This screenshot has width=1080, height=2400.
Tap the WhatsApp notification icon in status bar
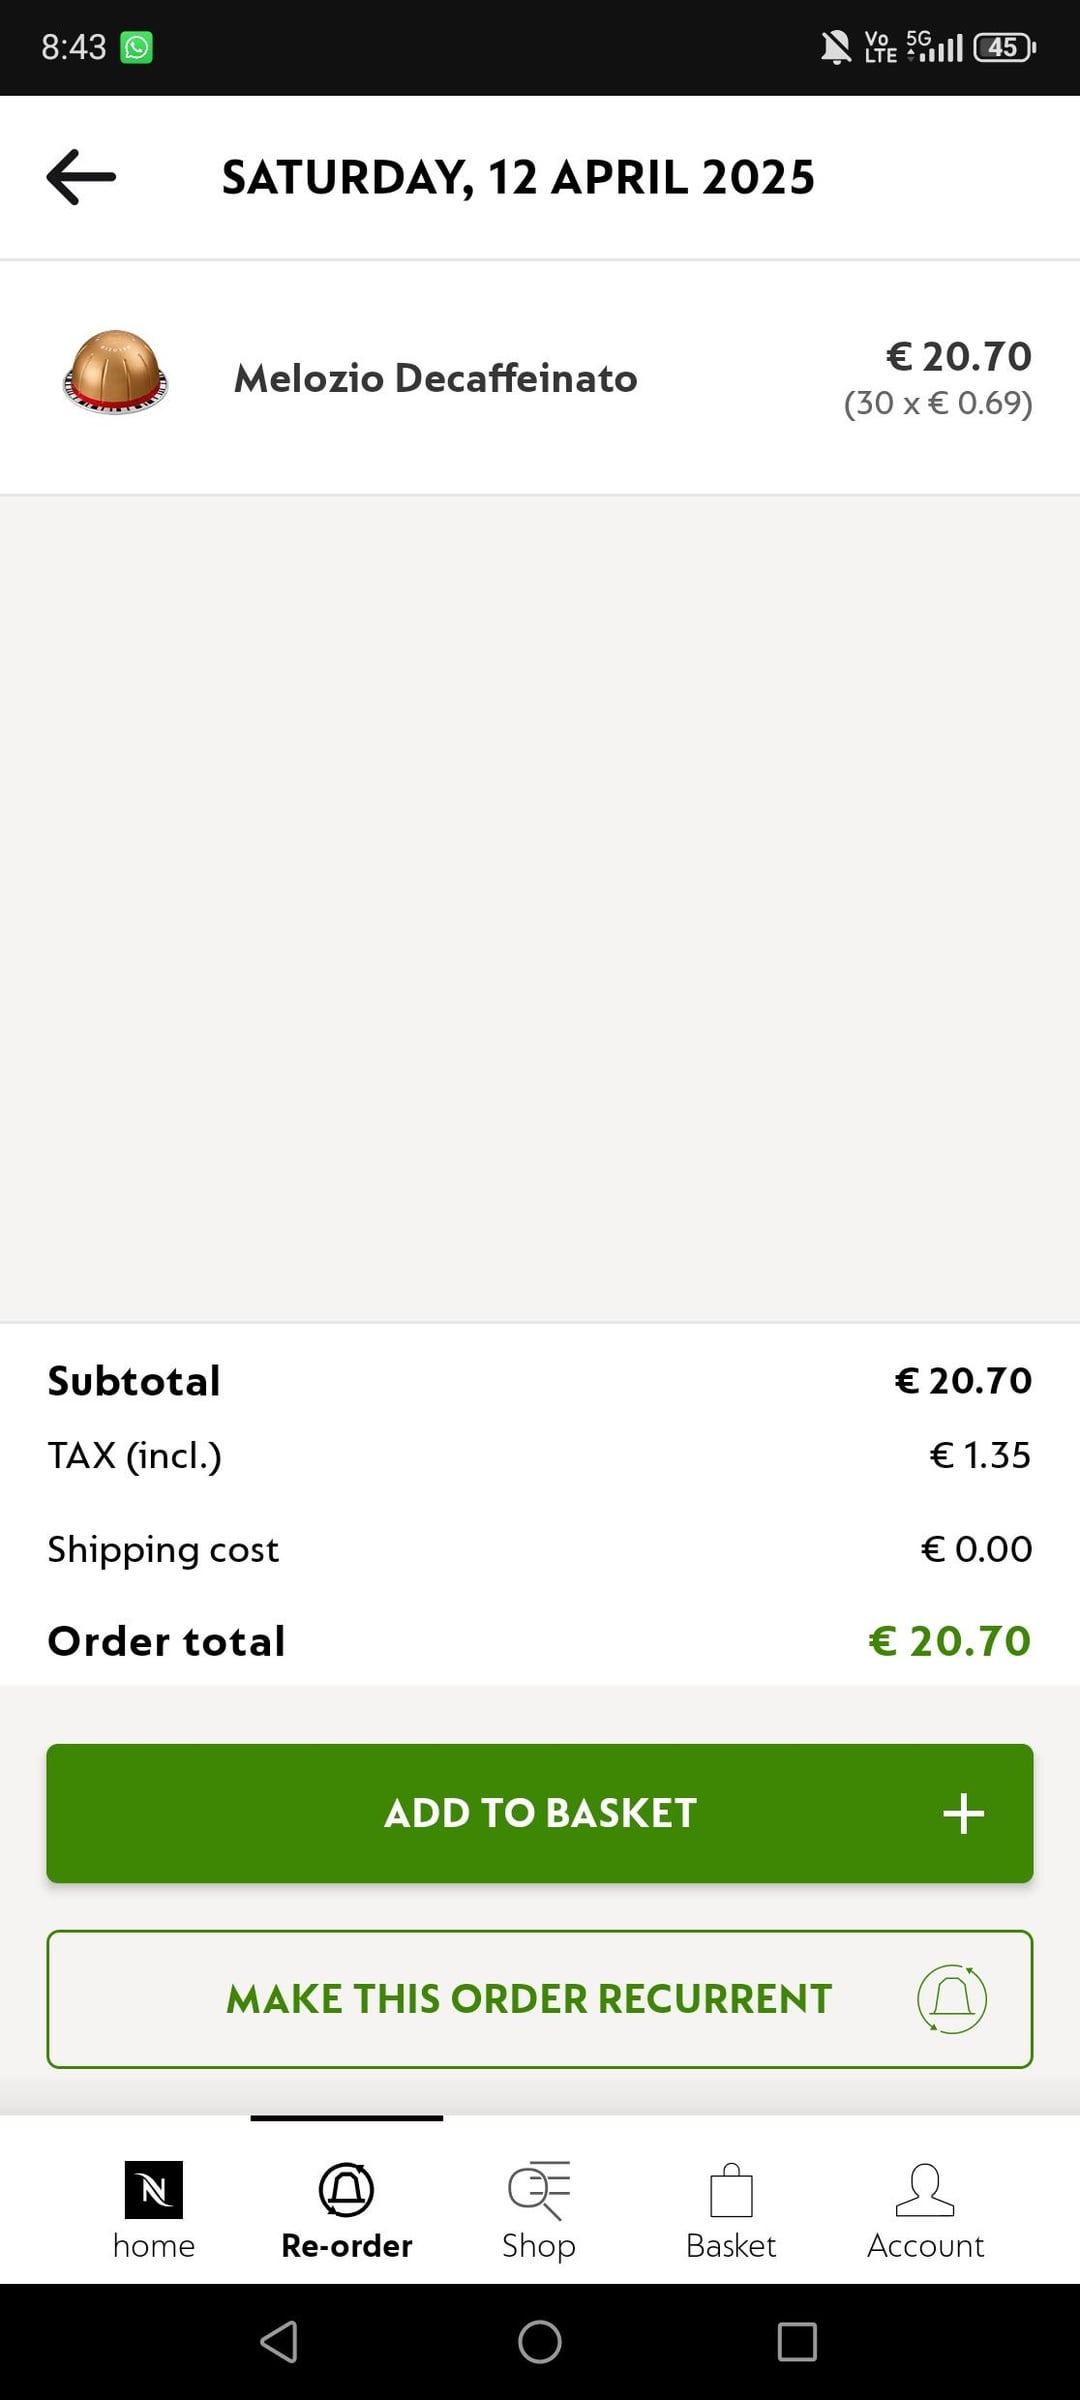pos(137,47)
